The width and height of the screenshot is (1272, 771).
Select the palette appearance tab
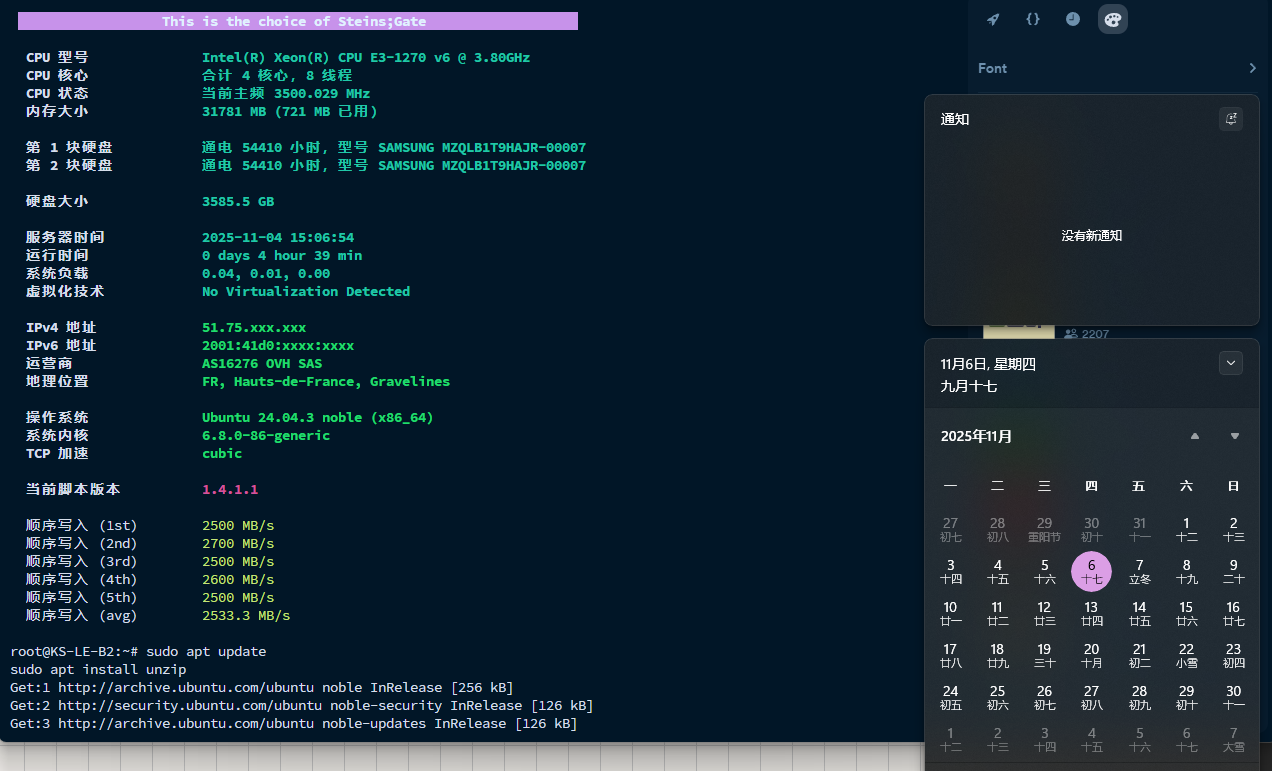1112,19
